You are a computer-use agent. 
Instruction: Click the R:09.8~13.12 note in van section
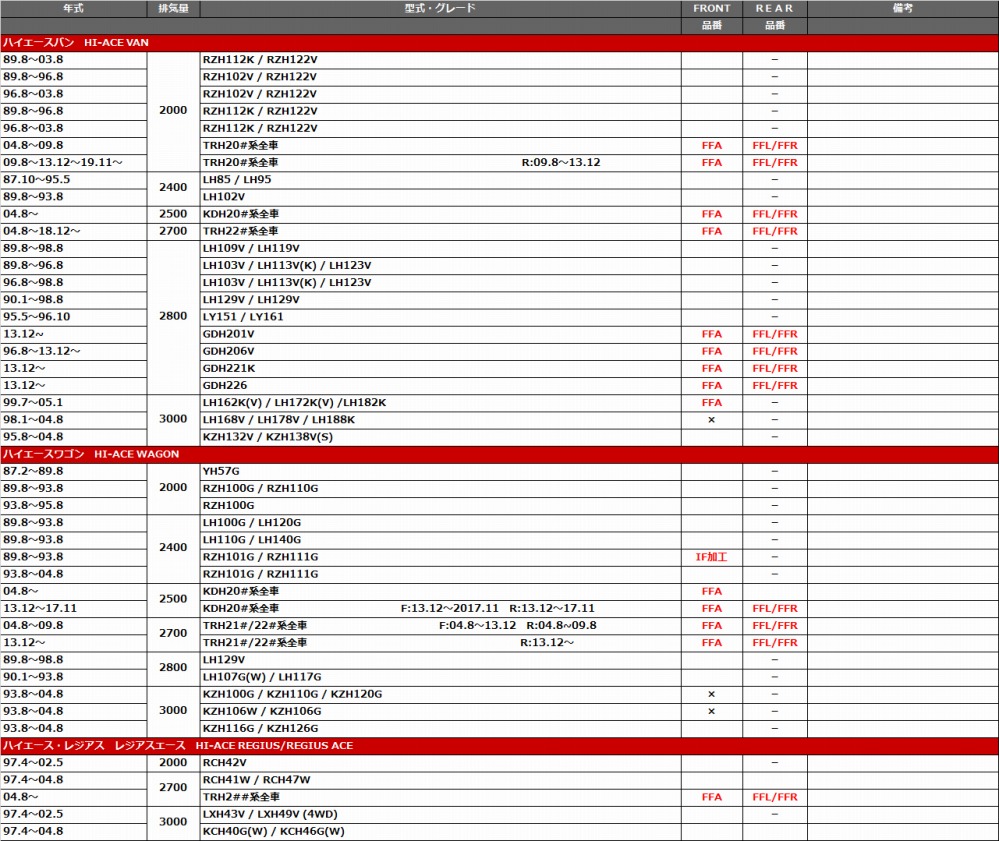point(561,162)
